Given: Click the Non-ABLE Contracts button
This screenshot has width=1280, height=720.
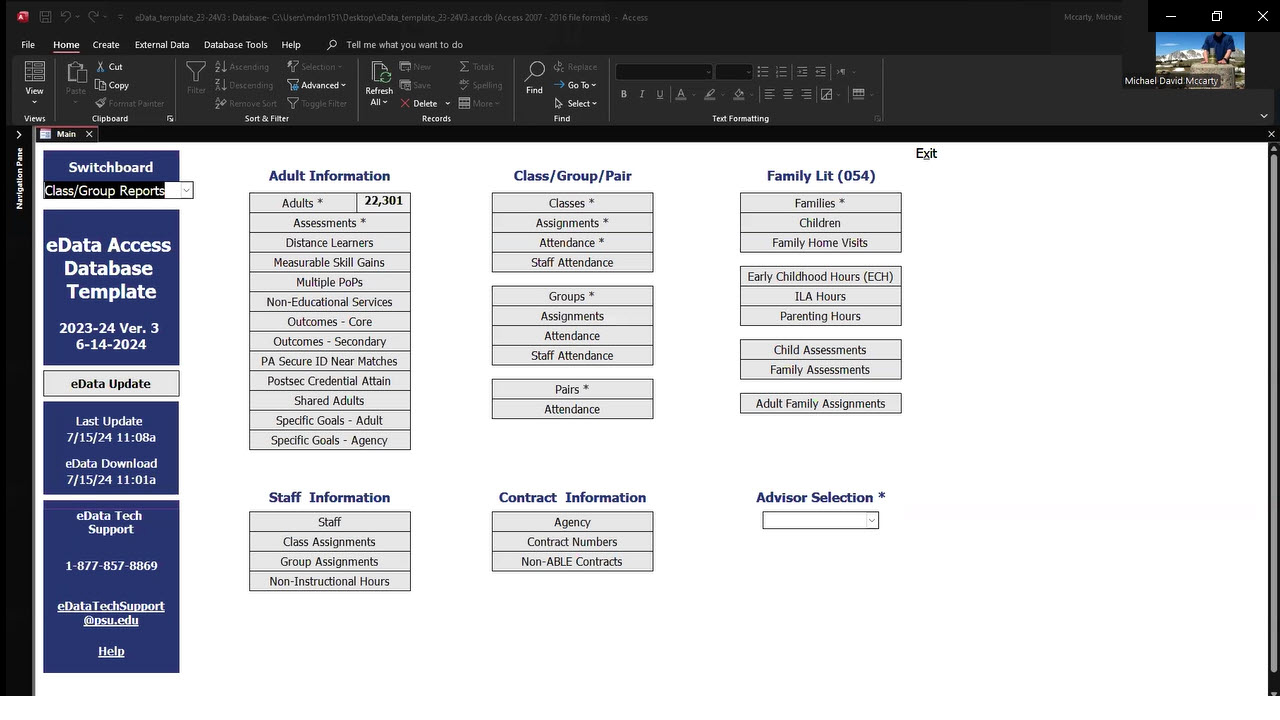Looking at the screenshot, I should pyautogui.click(x=572, y=561).
